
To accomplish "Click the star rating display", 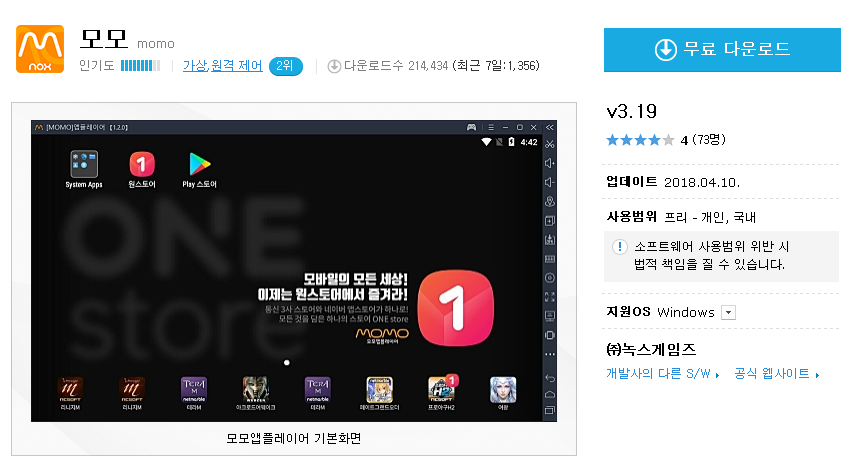I will [x=640, y=140].
